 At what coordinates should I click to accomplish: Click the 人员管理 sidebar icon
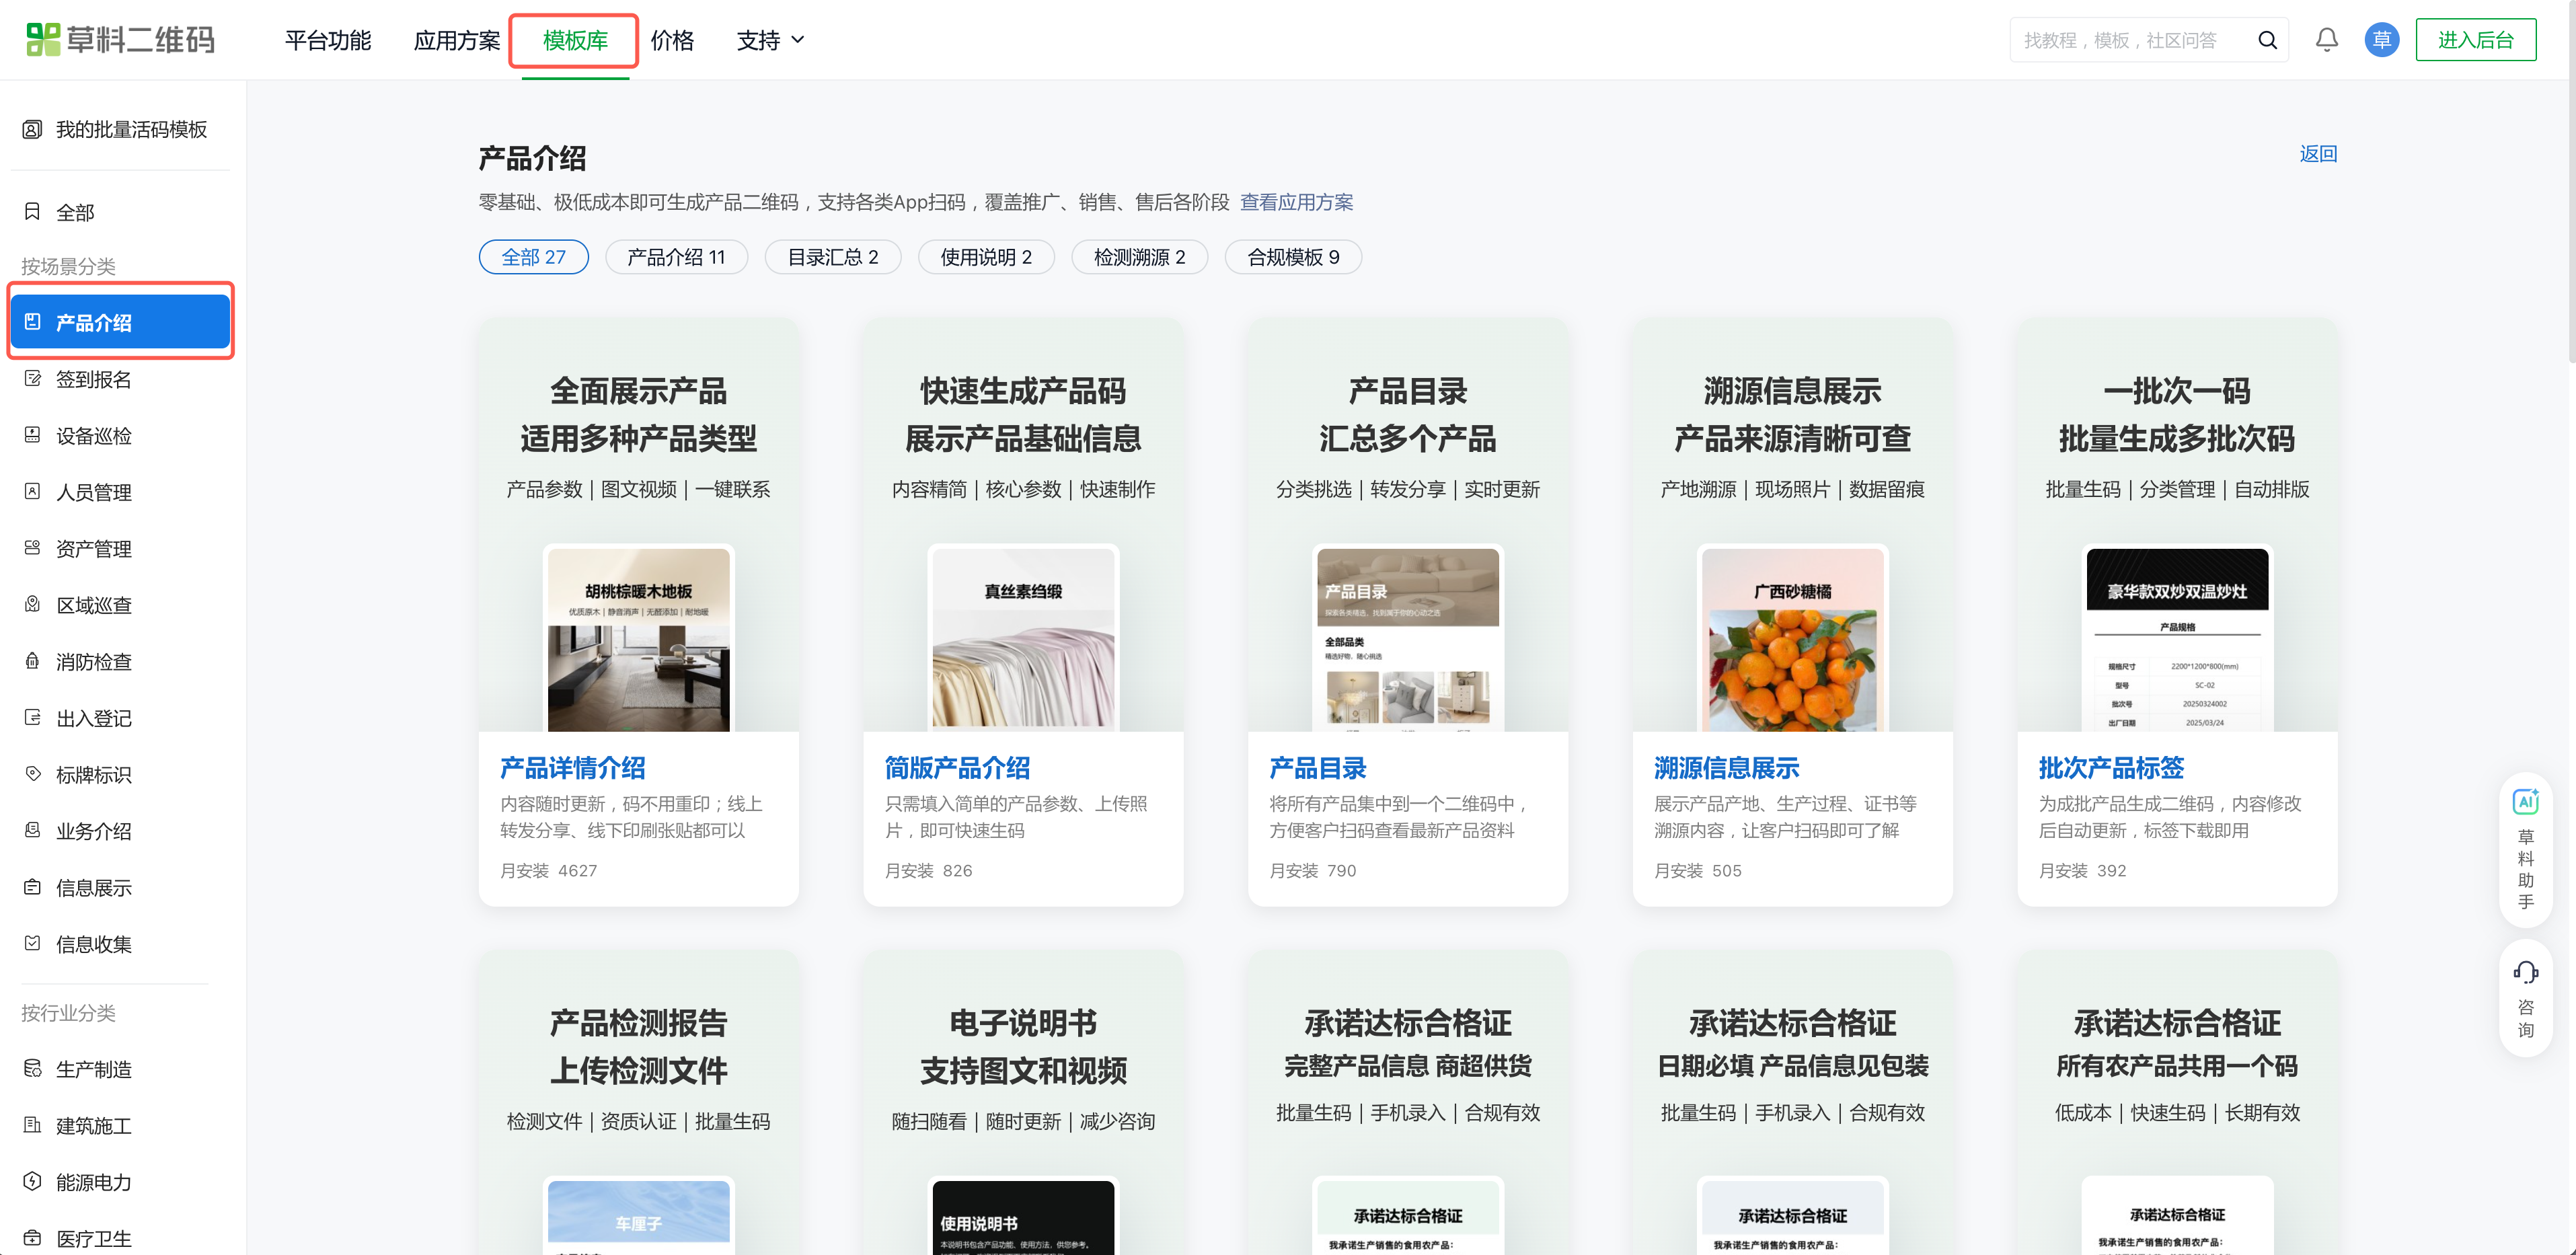pos(32,492)
